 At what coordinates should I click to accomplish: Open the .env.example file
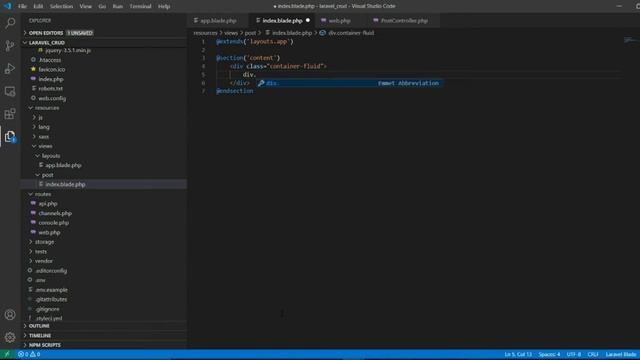[51, 290]
